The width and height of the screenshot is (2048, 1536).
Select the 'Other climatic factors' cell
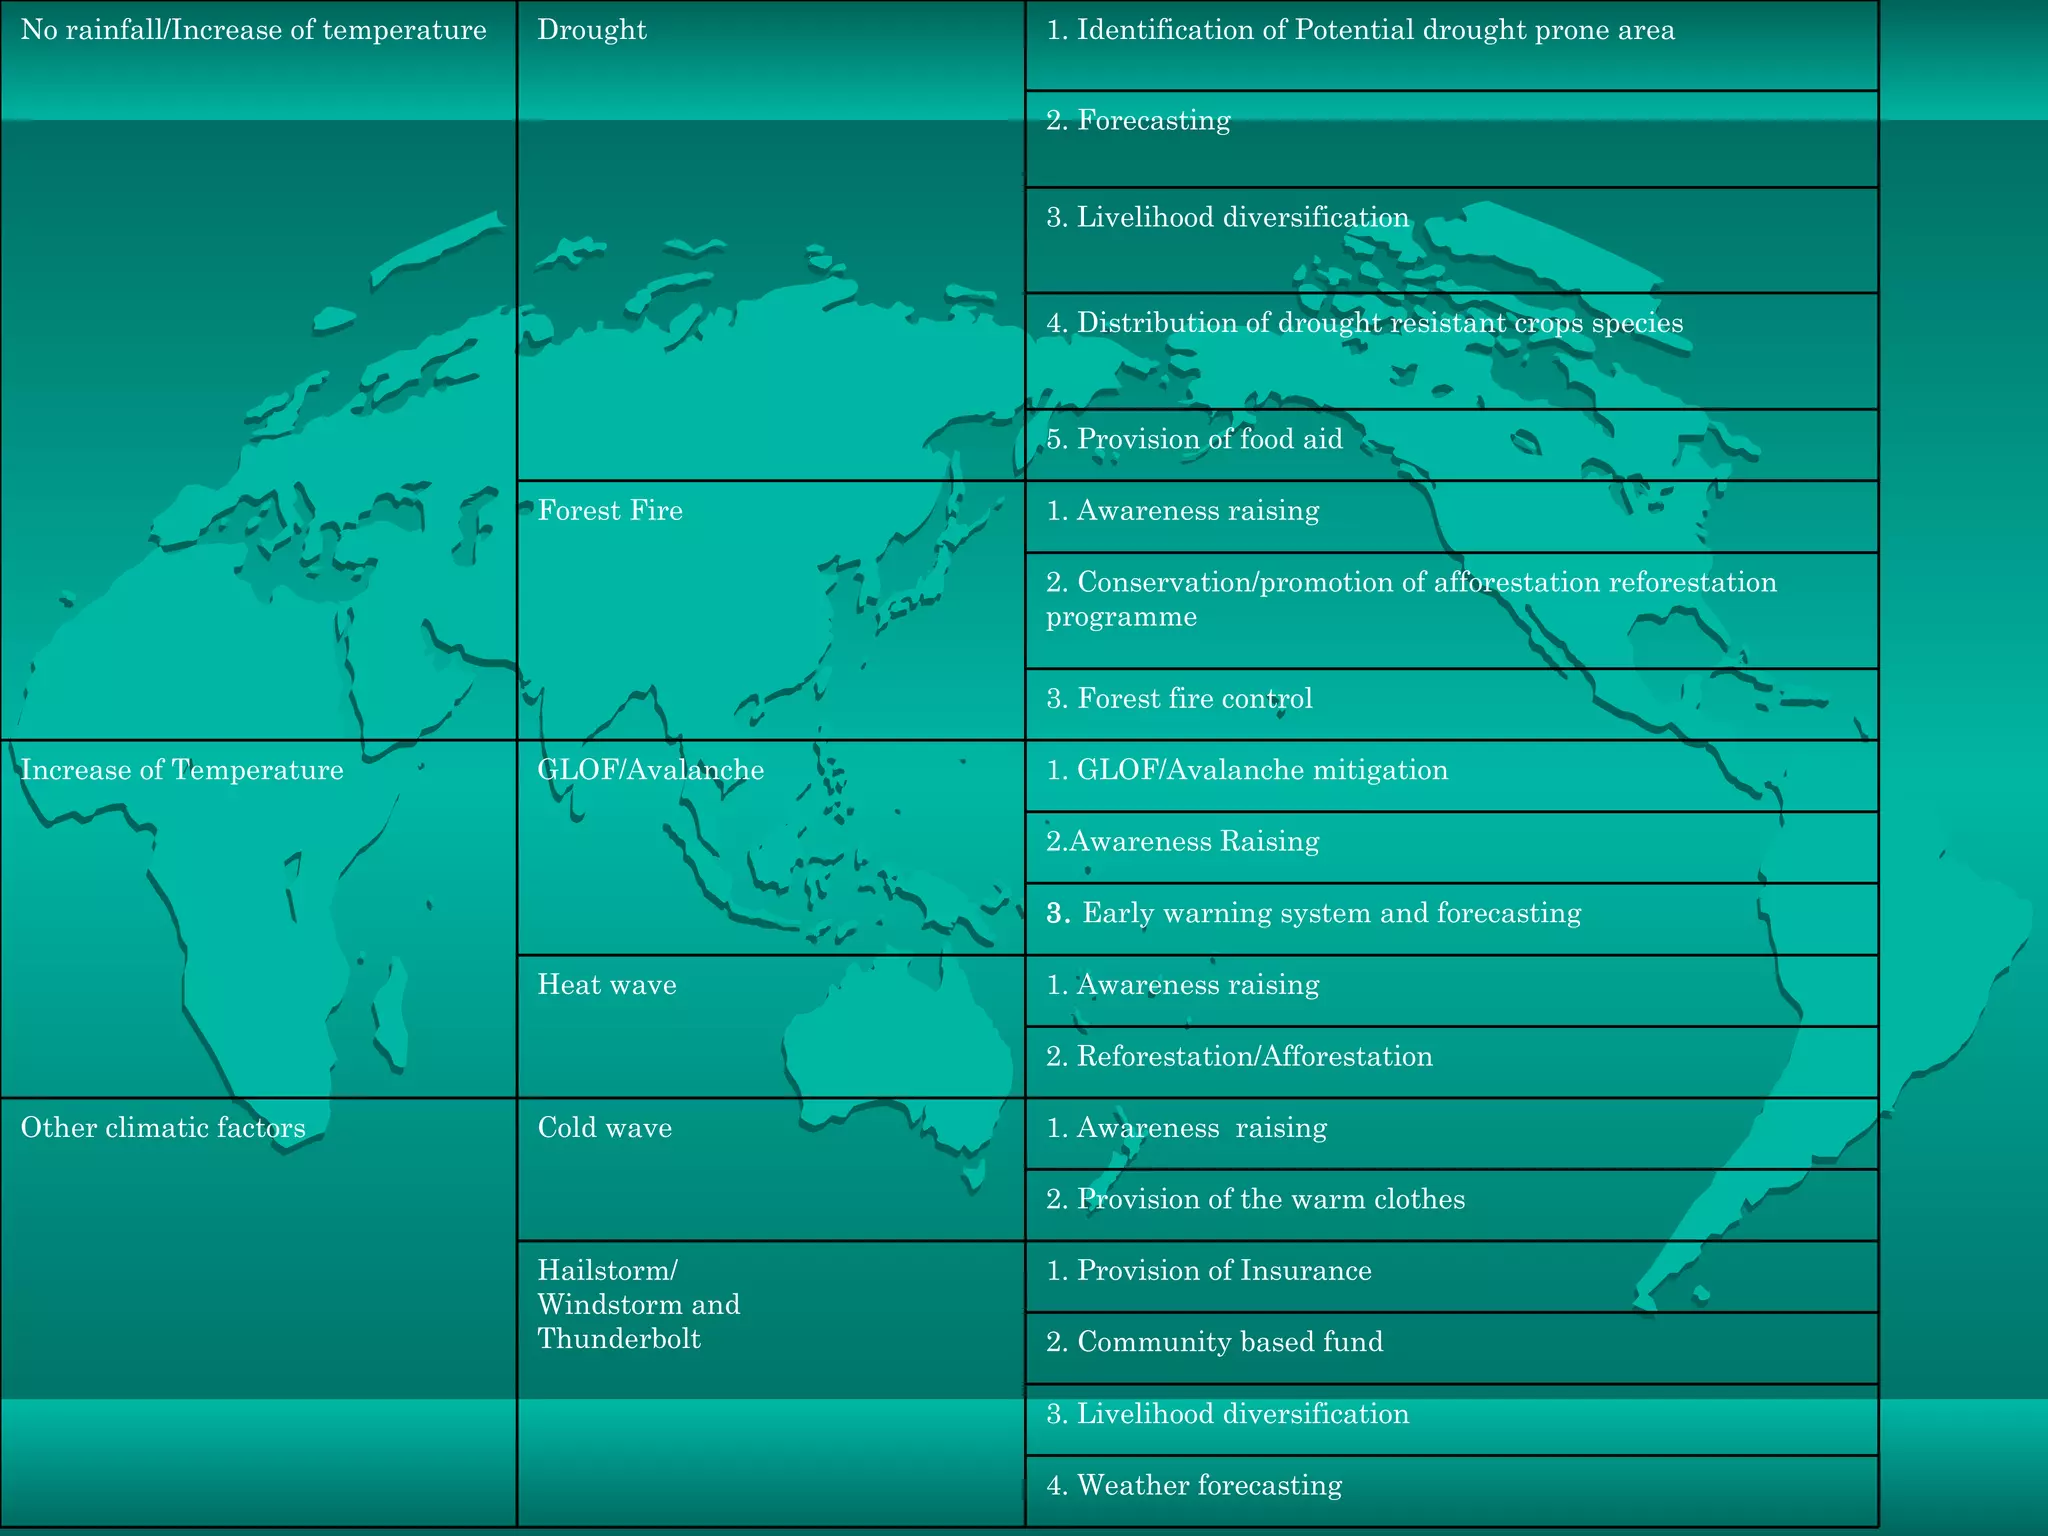[163, 1128]
